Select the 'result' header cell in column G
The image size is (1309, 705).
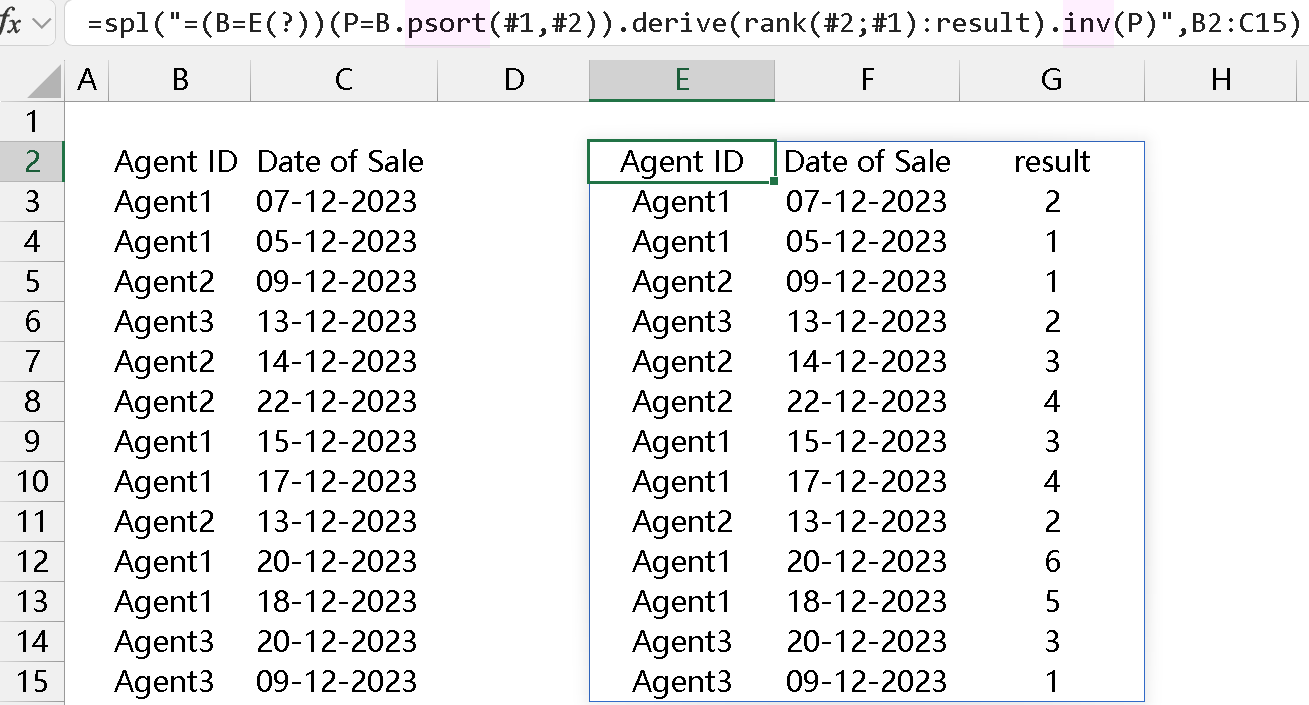click(1051, 161)
